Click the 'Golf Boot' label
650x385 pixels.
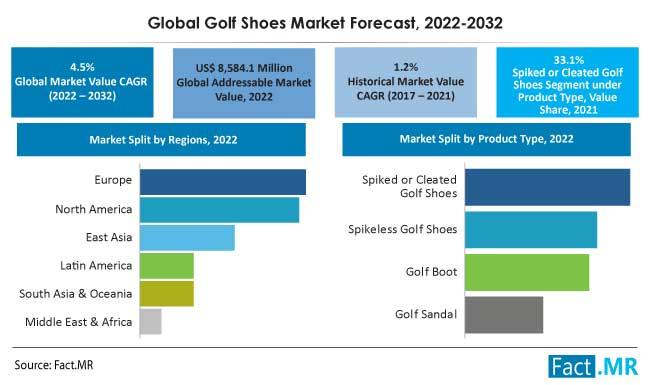(432, 272)
